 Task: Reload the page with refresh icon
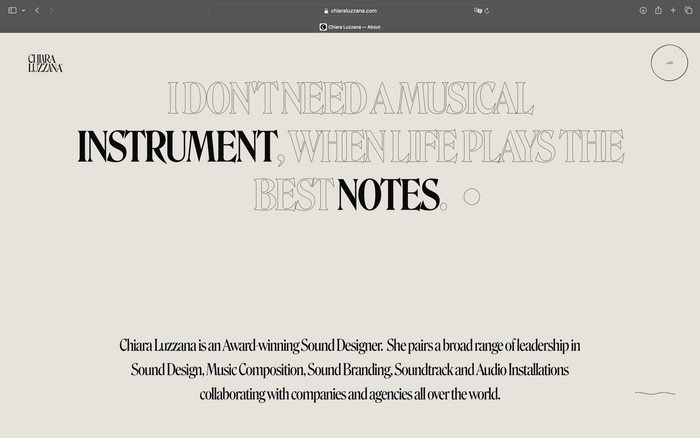(x=487, y=11)
